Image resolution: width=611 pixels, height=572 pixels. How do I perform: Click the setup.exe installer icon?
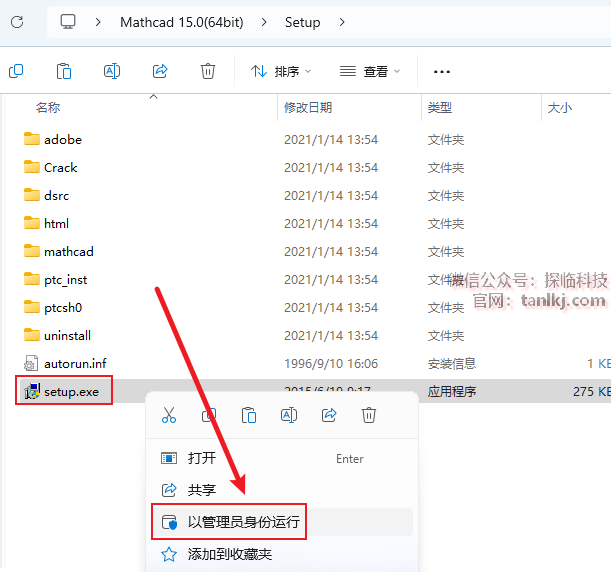(x=32, y=391)
